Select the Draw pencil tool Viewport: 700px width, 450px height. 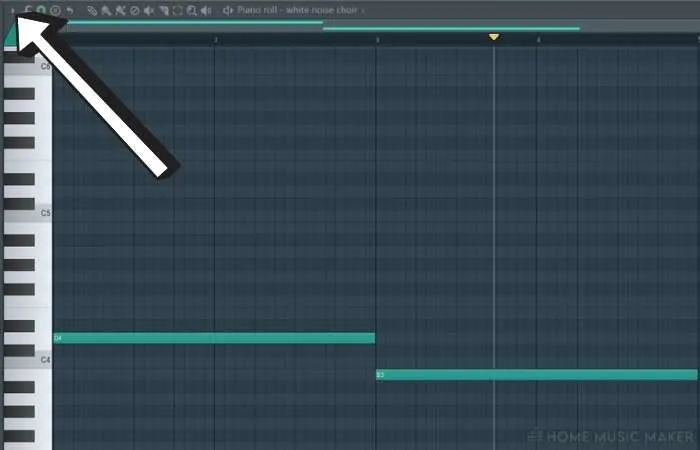(x=92, y=10)
